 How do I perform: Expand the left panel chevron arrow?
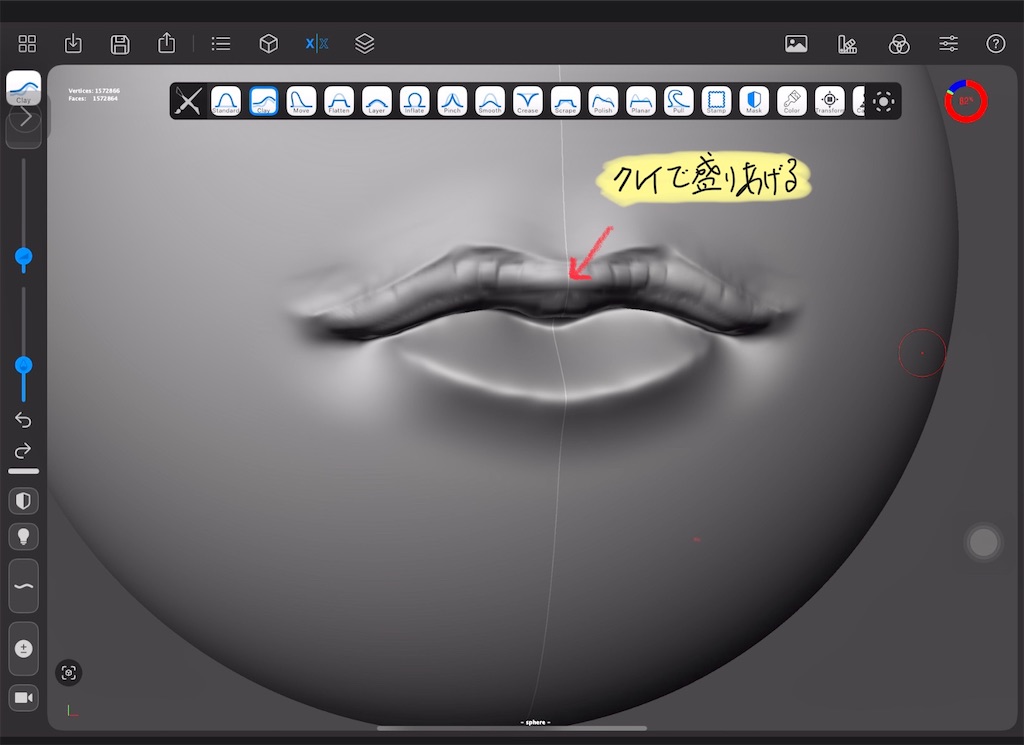25,118
